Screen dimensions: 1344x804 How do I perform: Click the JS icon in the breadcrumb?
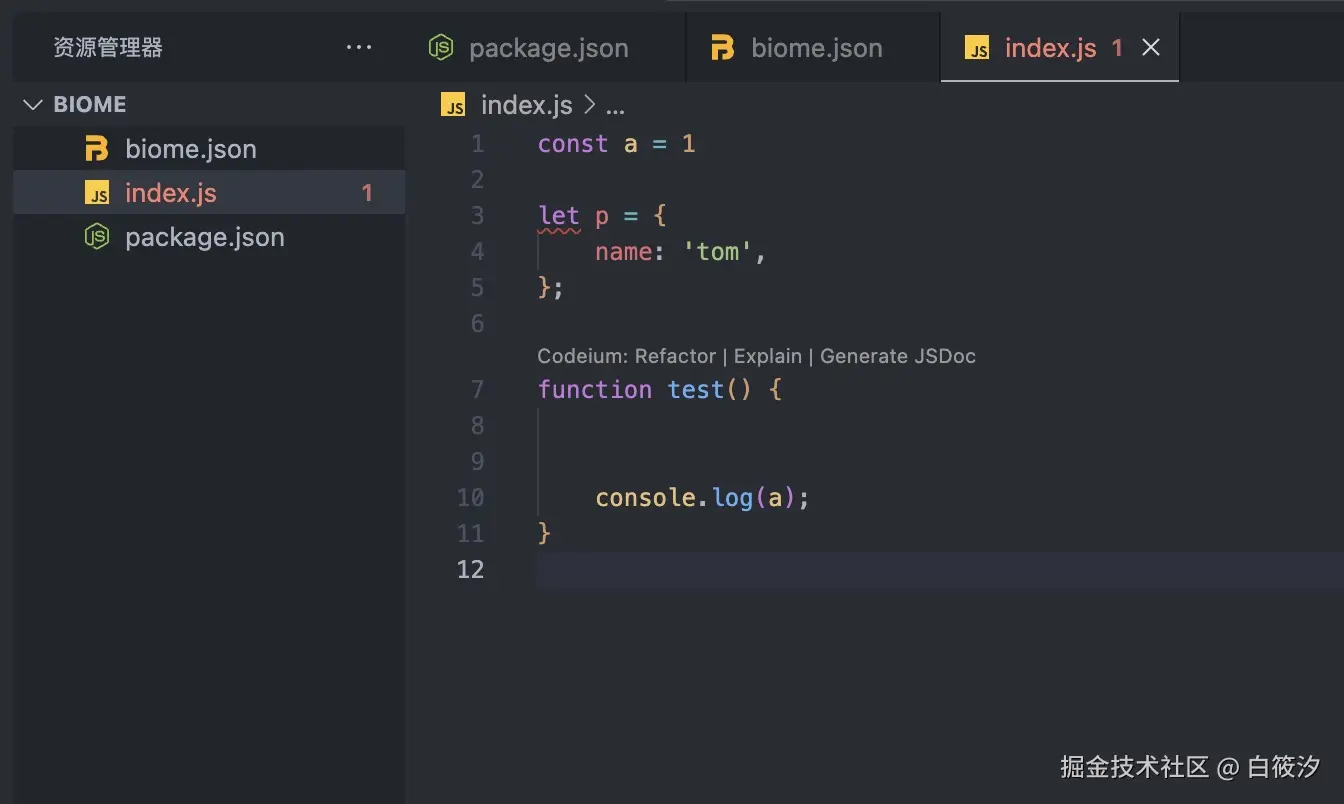pos(453,105)
